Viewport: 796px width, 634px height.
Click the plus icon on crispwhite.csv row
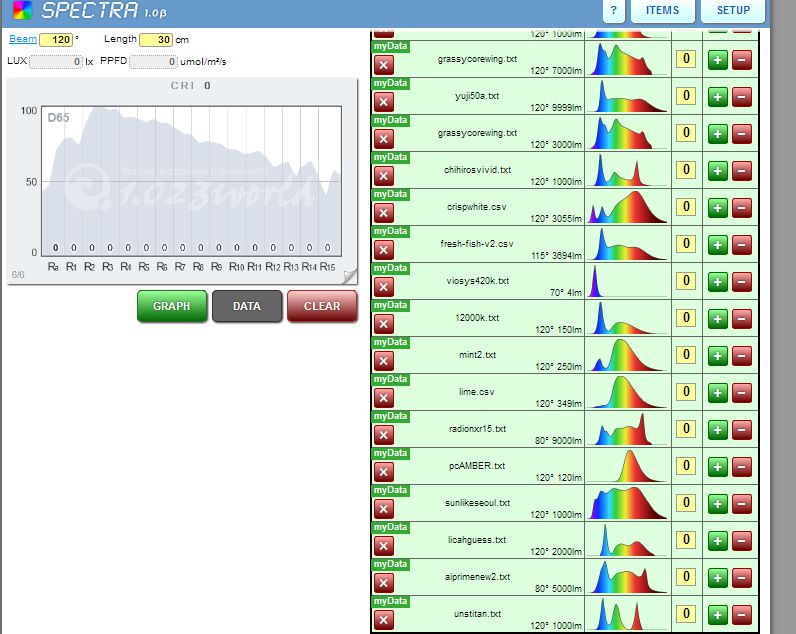[x=717, y=208]
